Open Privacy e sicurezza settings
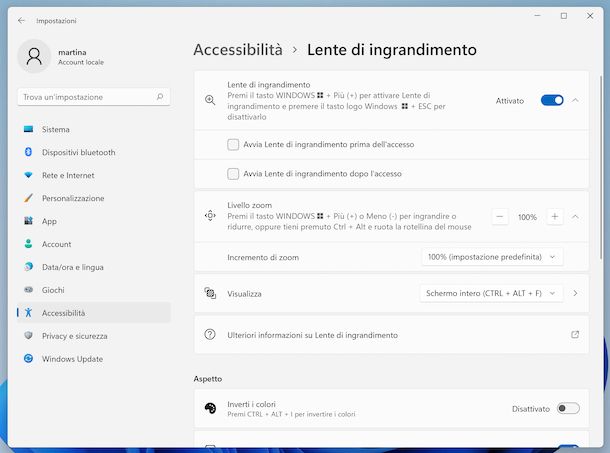The image size is (610, 453). 94,335
